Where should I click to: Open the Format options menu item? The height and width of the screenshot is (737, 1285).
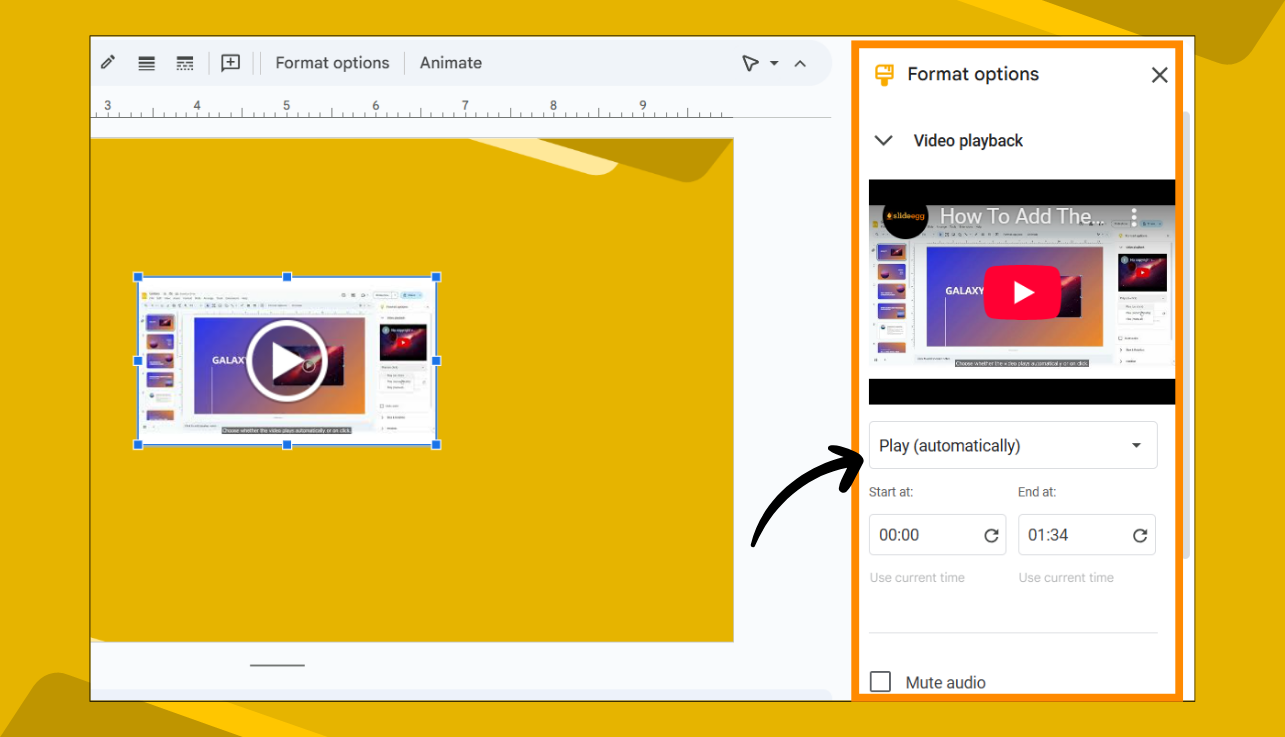coord(331,63)
